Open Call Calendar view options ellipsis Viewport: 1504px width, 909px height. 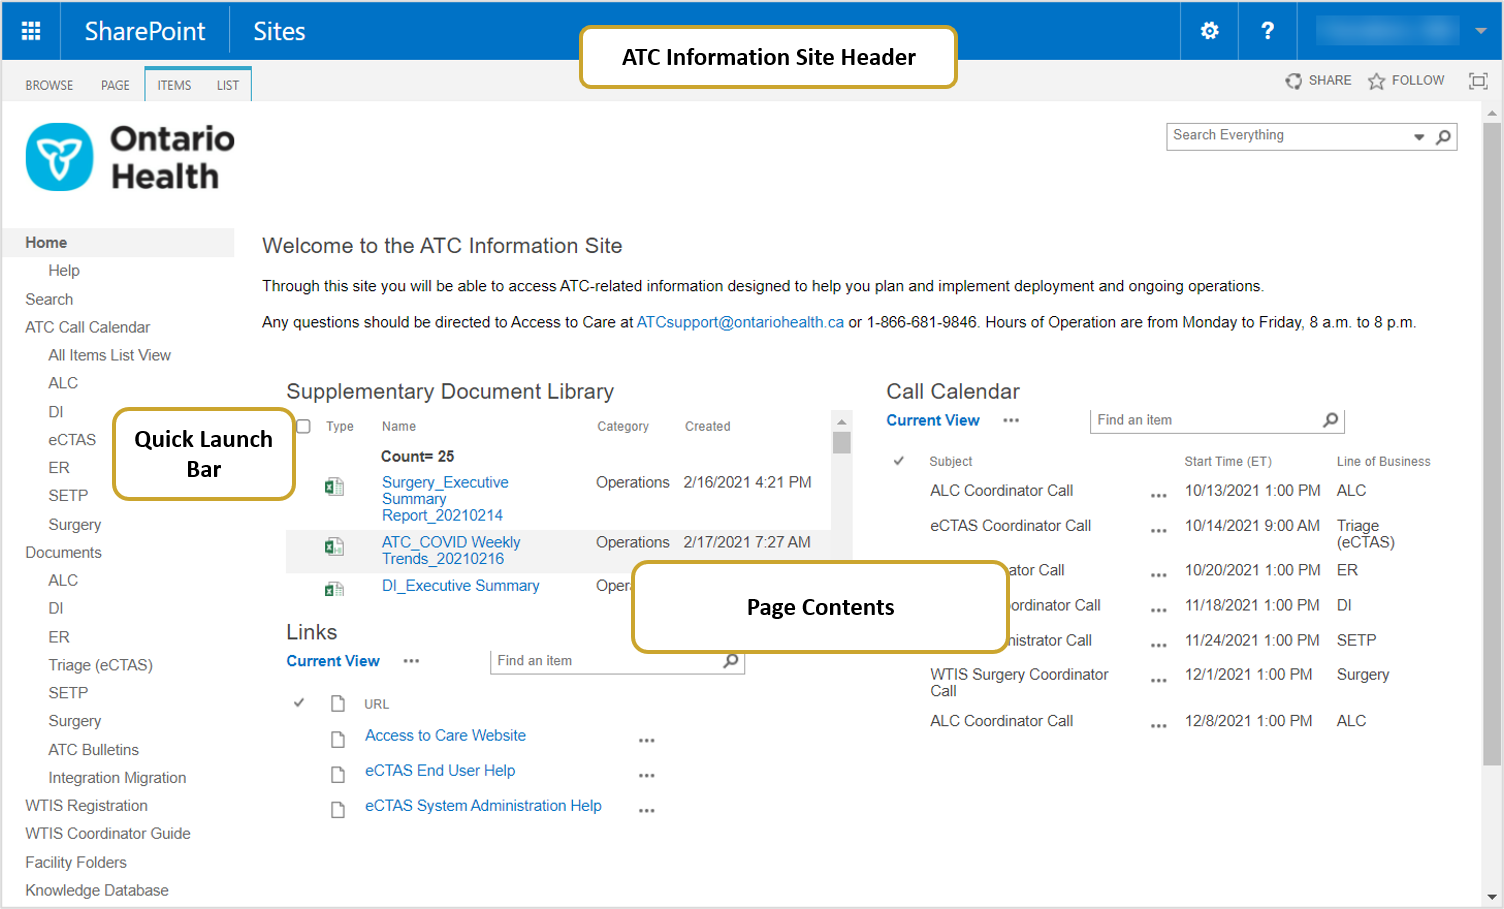coord(1011,420)
